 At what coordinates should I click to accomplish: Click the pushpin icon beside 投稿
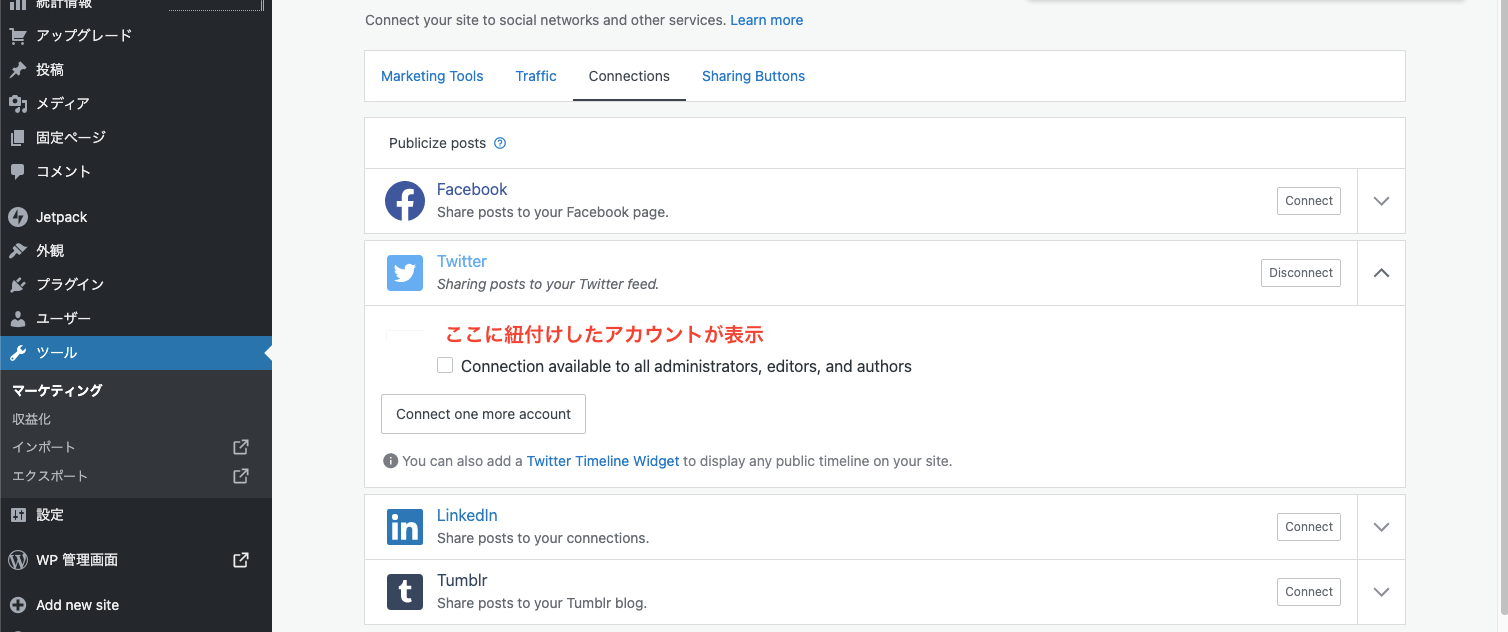(18, 70)
